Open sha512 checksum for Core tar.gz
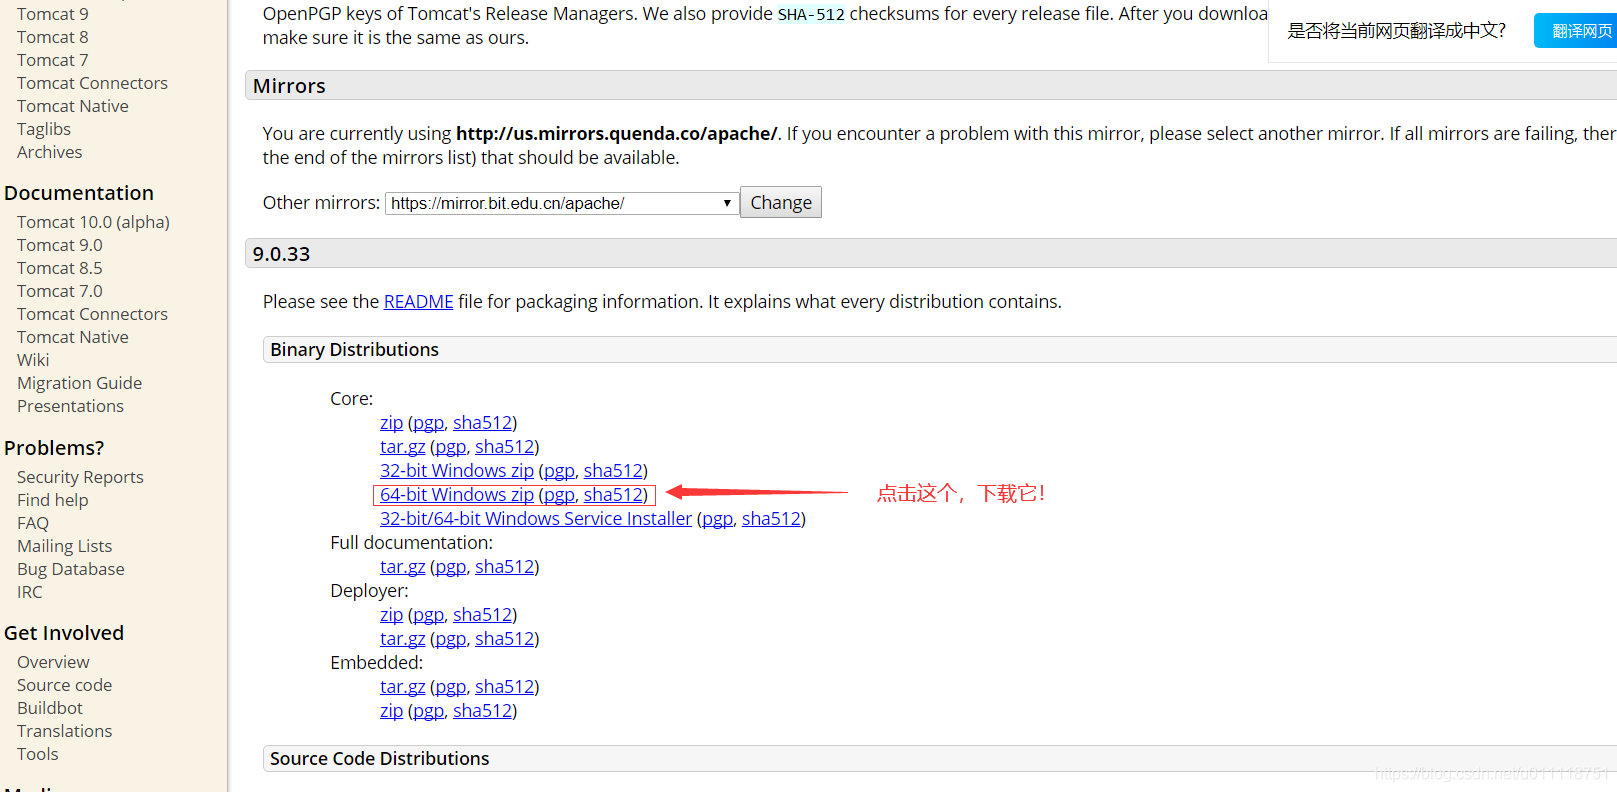This screenshot has height=792, width=1617. tap(504, 447)
